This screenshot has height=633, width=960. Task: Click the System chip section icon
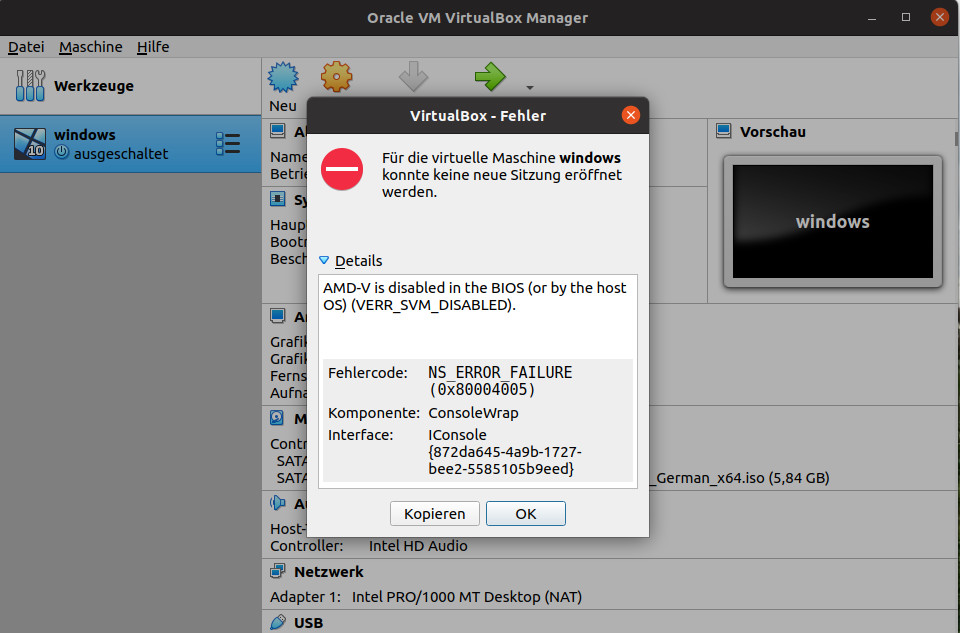[x=277, y=199]
